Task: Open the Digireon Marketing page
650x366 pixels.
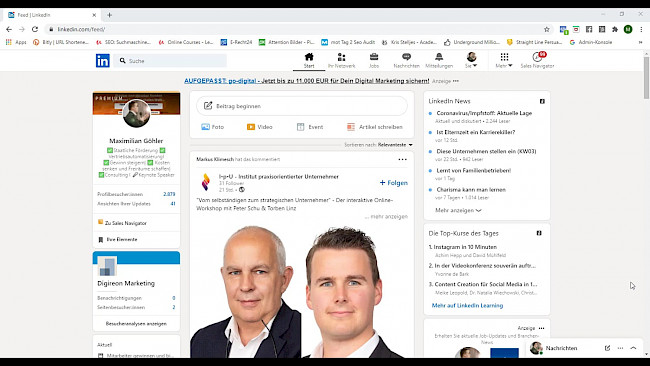Action: coord(126,284)
